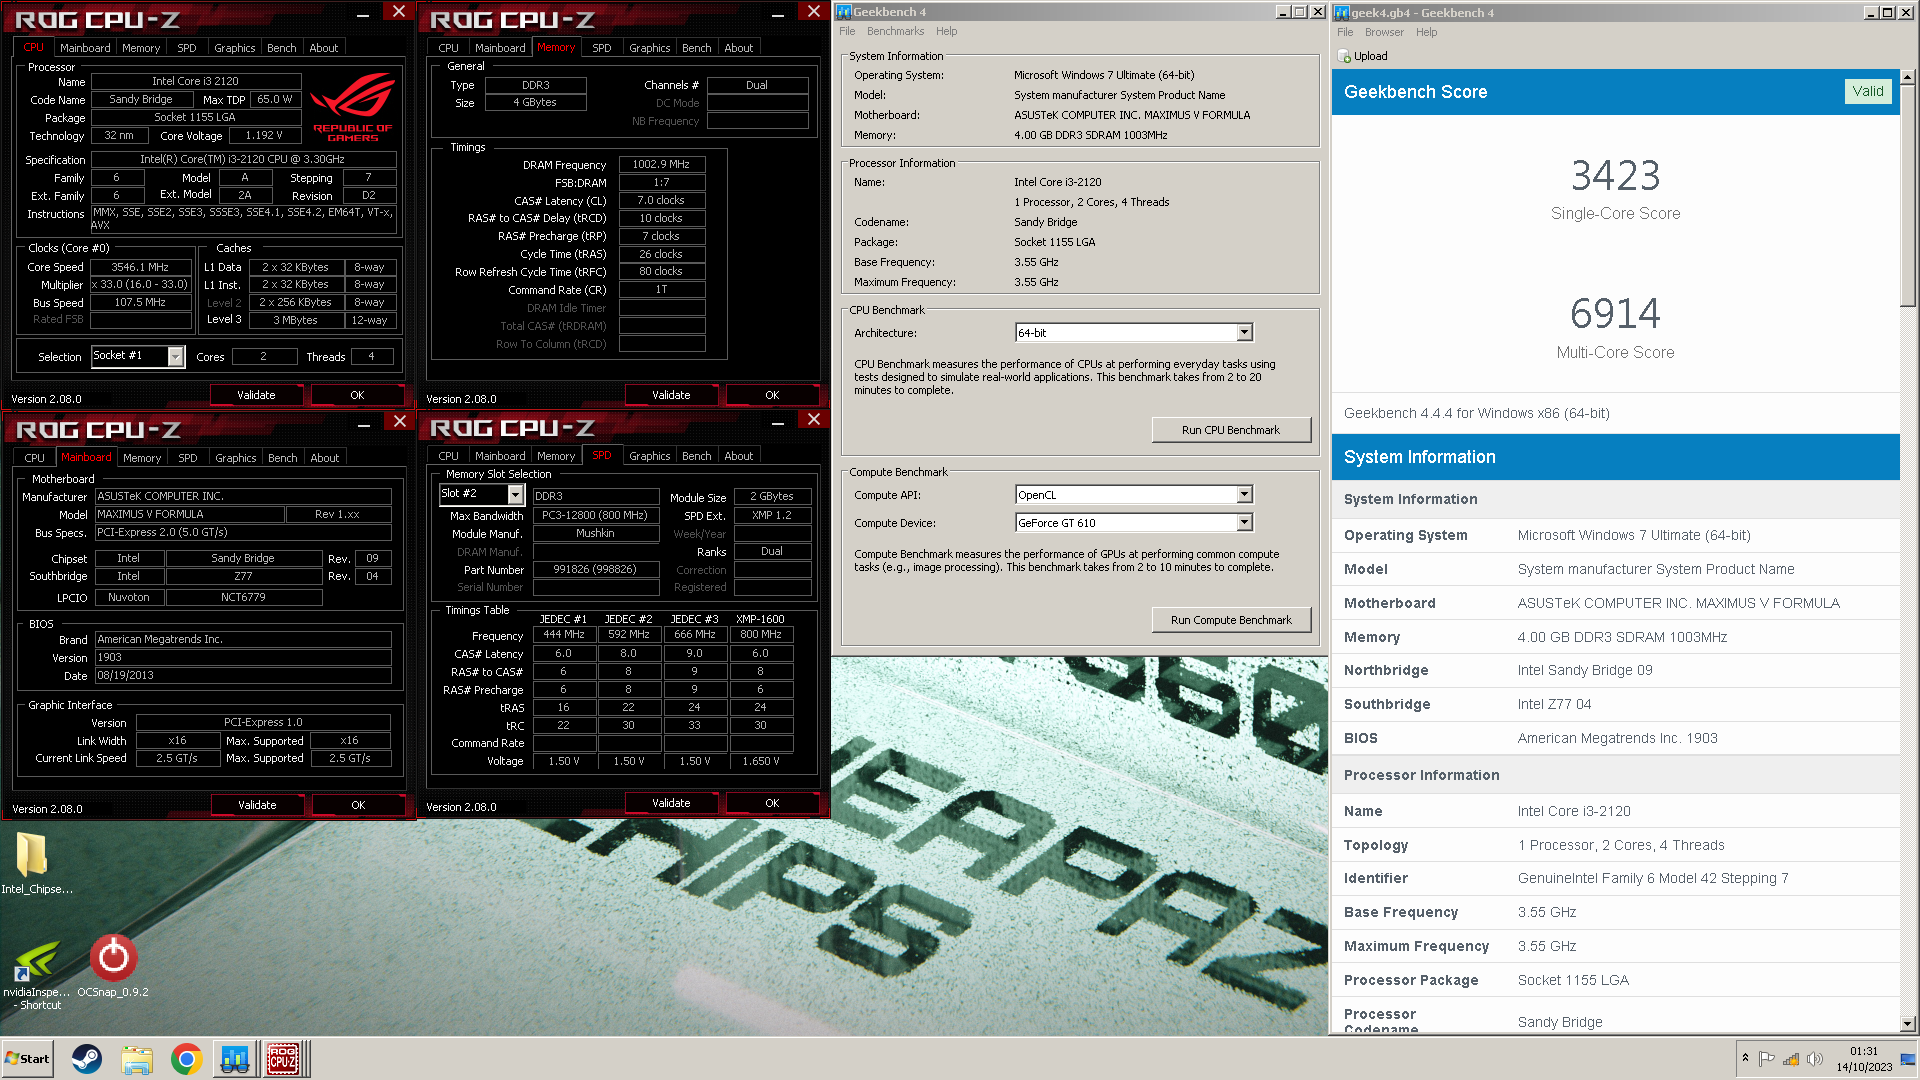
Task: Click scrollbar up arrow in Geekbench results
Action: coord(1907,77)
